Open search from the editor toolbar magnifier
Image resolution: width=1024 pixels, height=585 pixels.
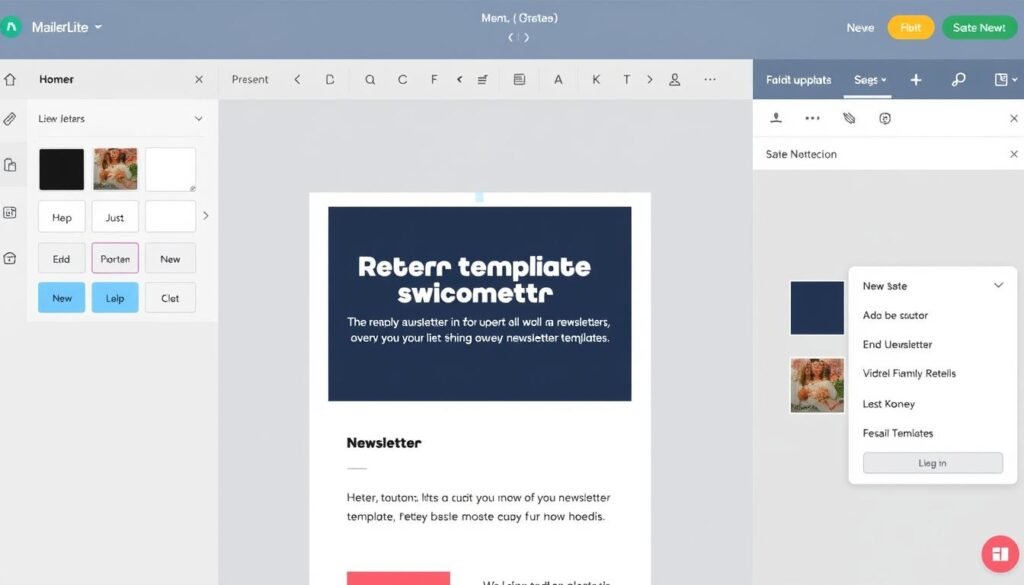tap(369, 79)
